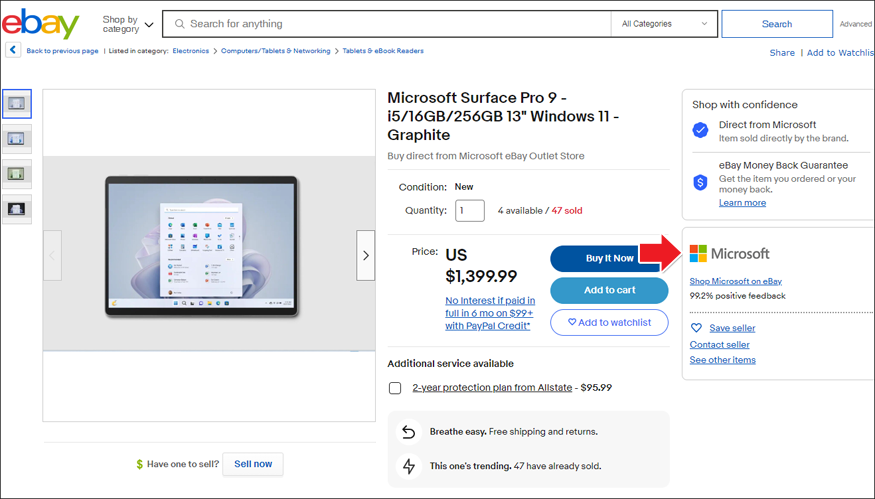Image resolution: width=875 pixels, height=499 pixels.
Task: Click Add to cart
Action: pos(609,290)
